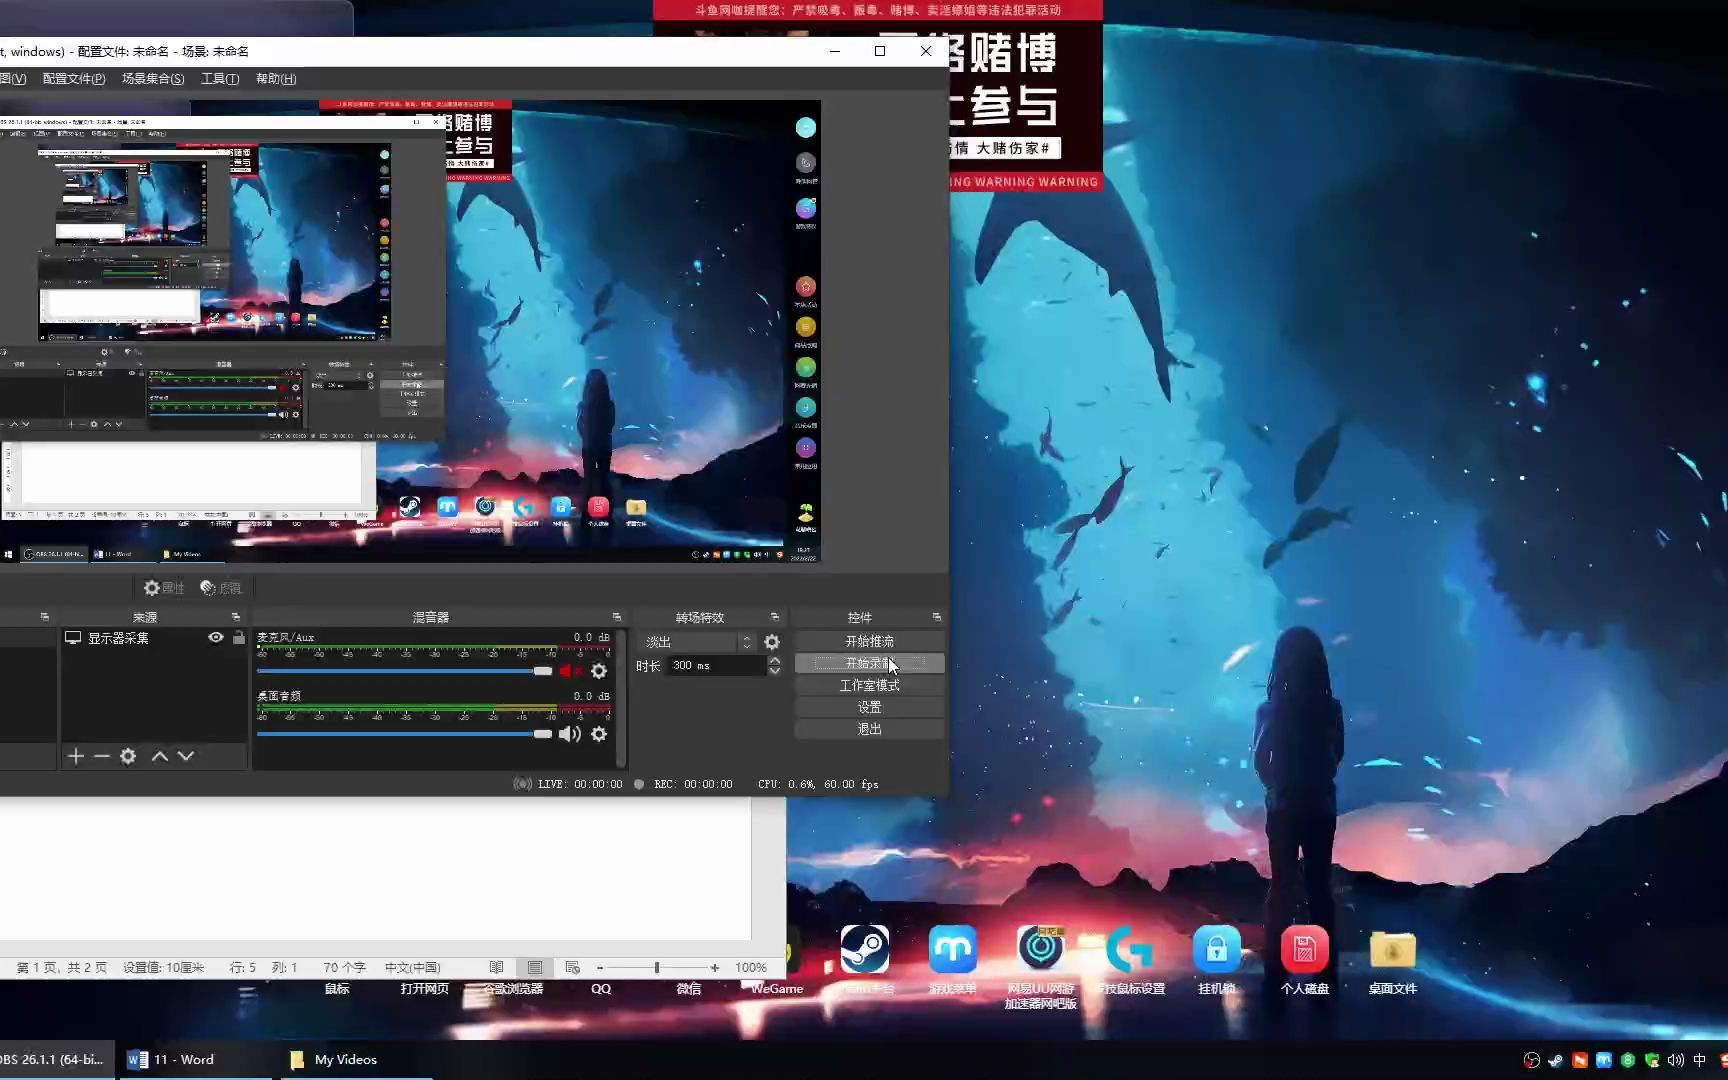Image resolution: width=1728 pixels, height=1080 pixels.
Task: Click Word 100% zoom level
Action: click(x=751, y=967)
